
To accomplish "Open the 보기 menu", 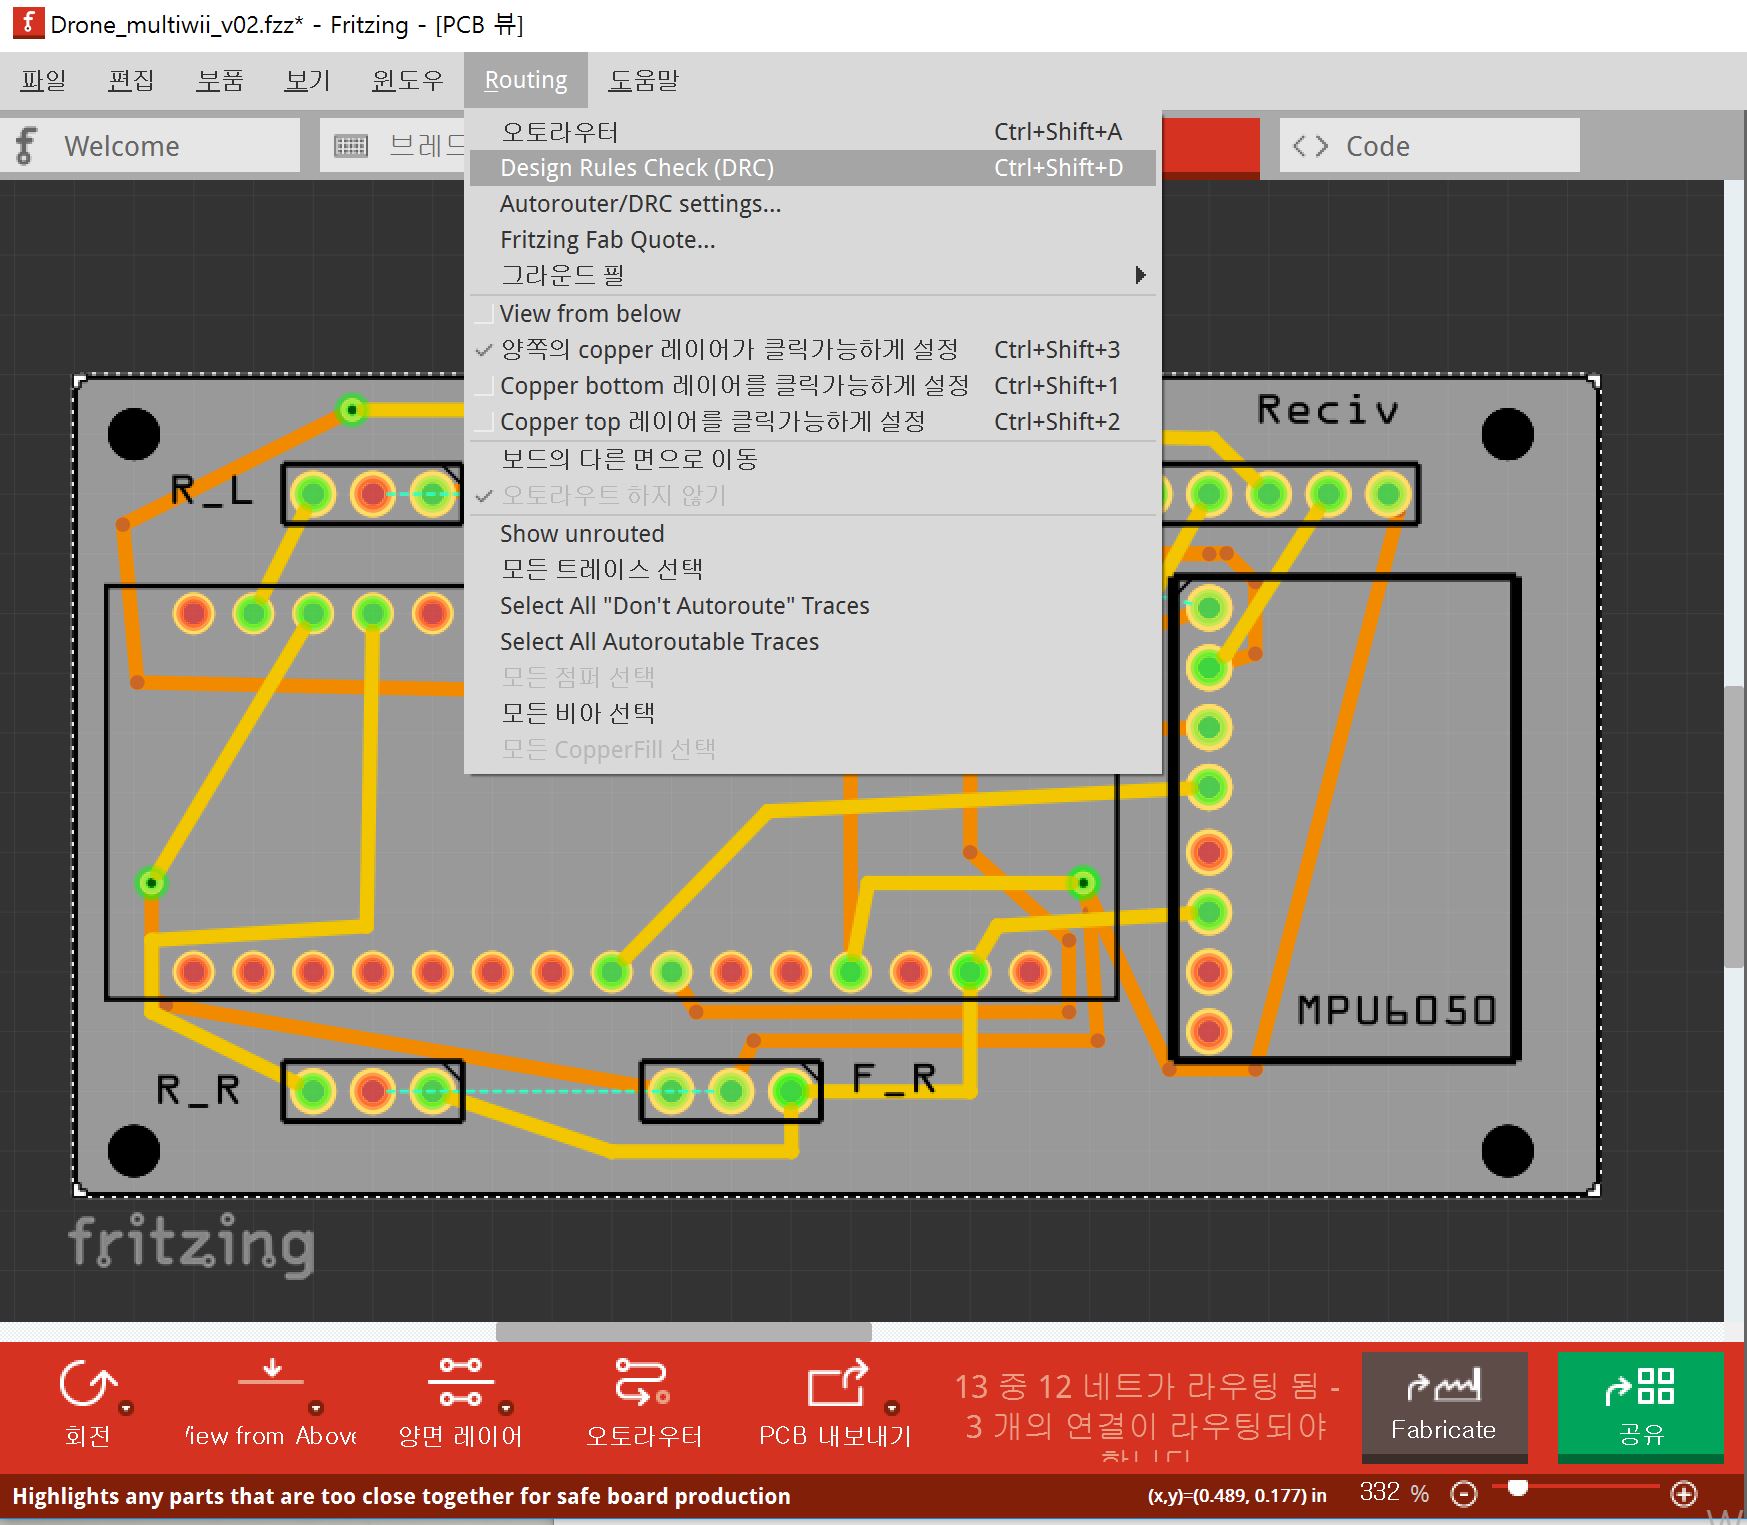I will [x=307, y=80].
